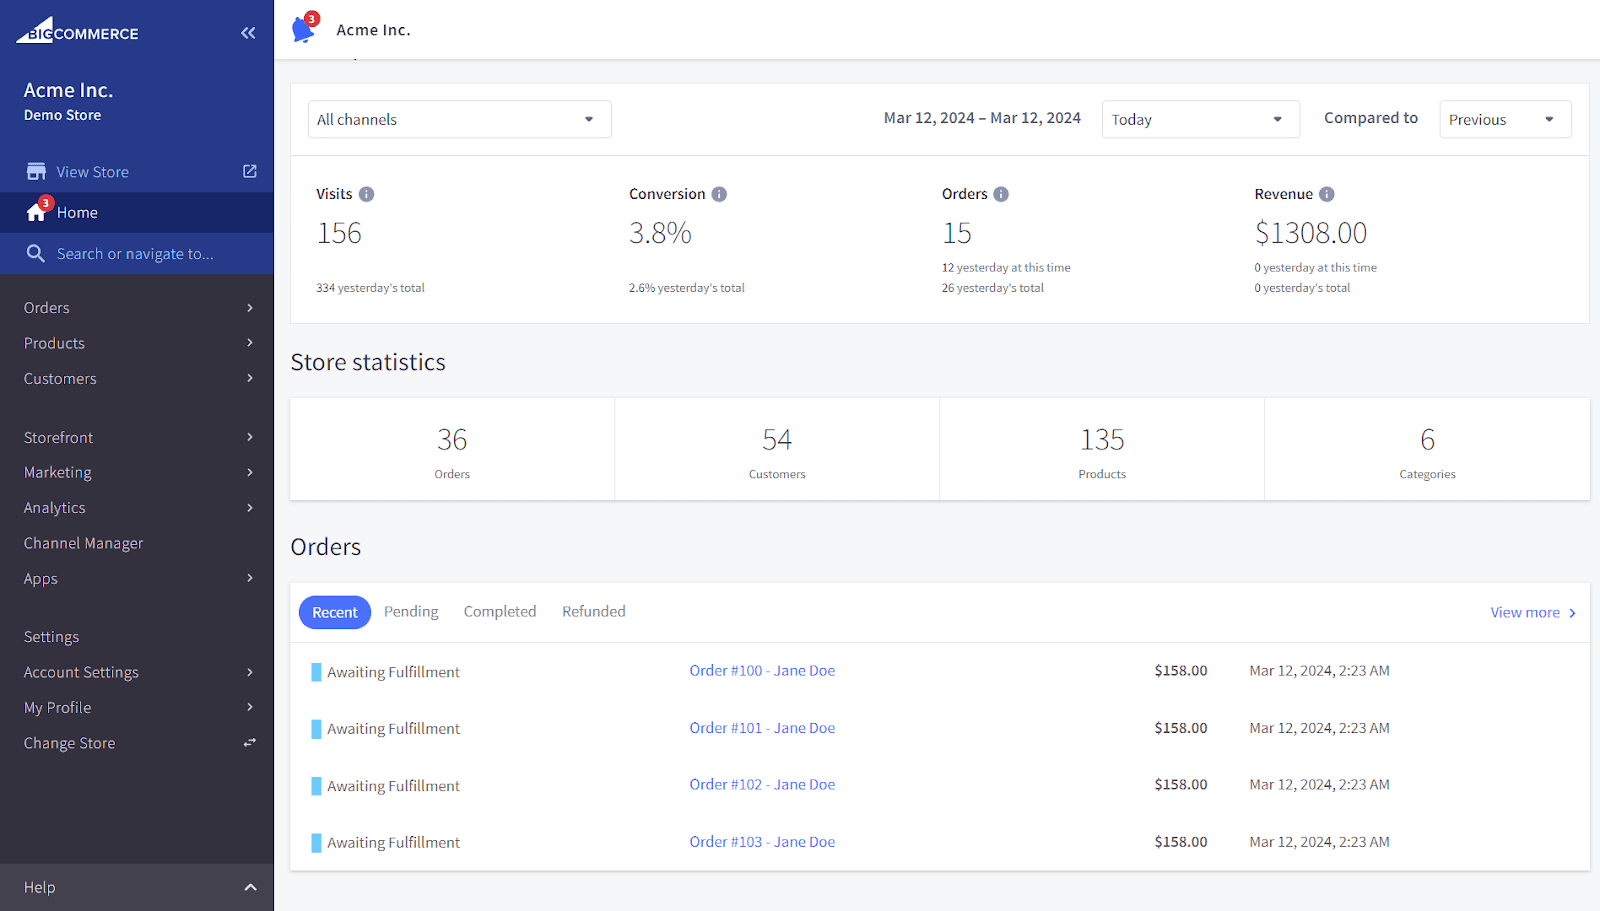Click the search magnifier icon in the sidebar
The height and width of the screenshot is (911, 1600).
(x=36, y=253)
